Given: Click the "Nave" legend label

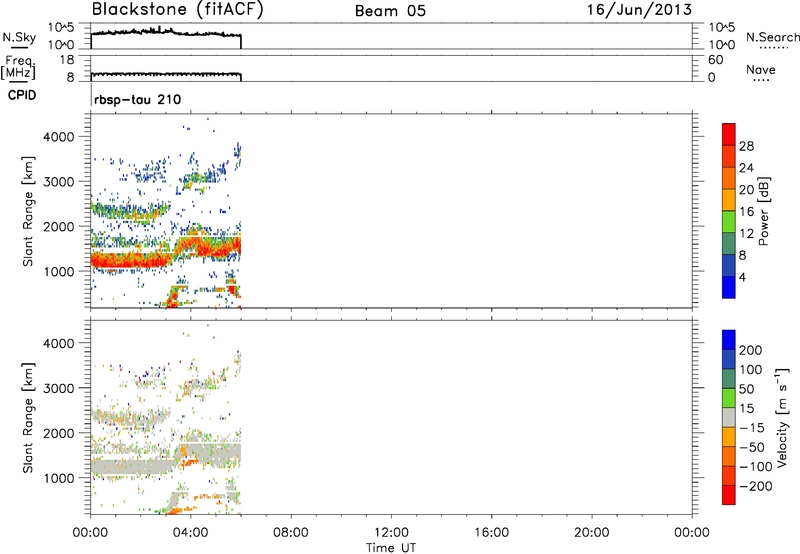Looking at the screenshot, I should click(761, 70).
